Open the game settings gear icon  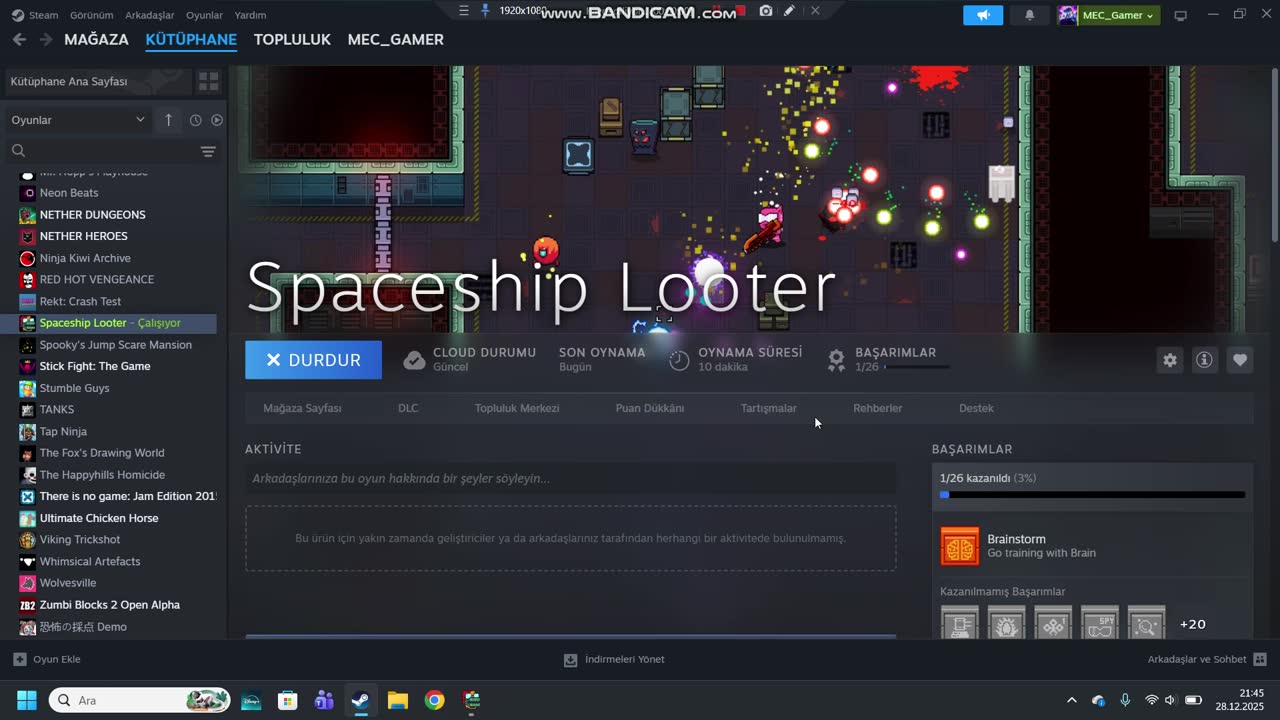click(x=1169, y=360)
